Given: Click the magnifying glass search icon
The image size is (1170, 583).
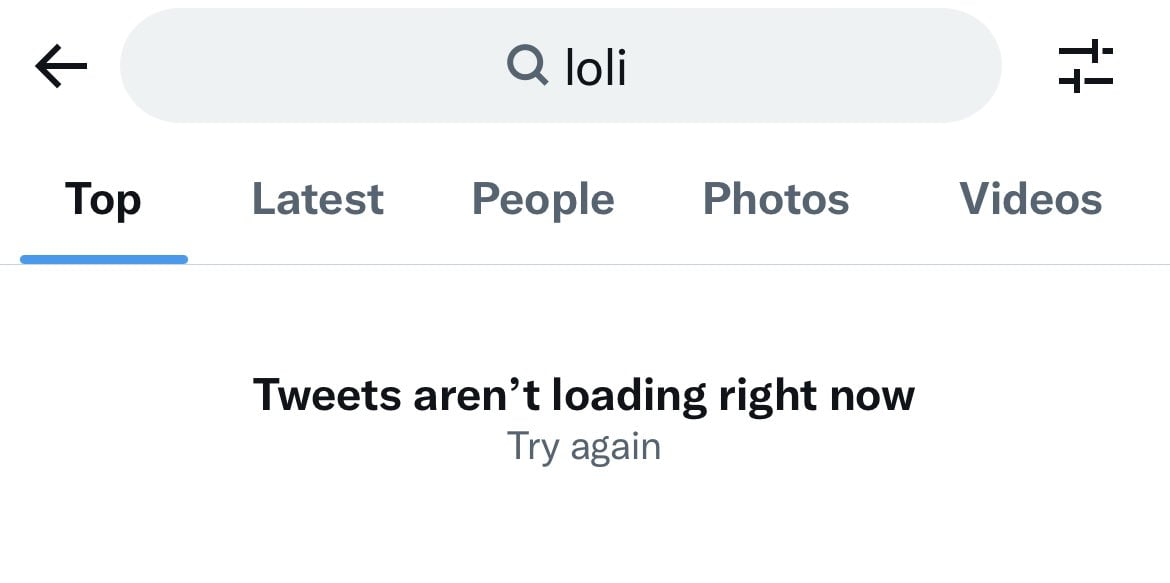Looking at the screenshot, I should (x=527, y=66).
